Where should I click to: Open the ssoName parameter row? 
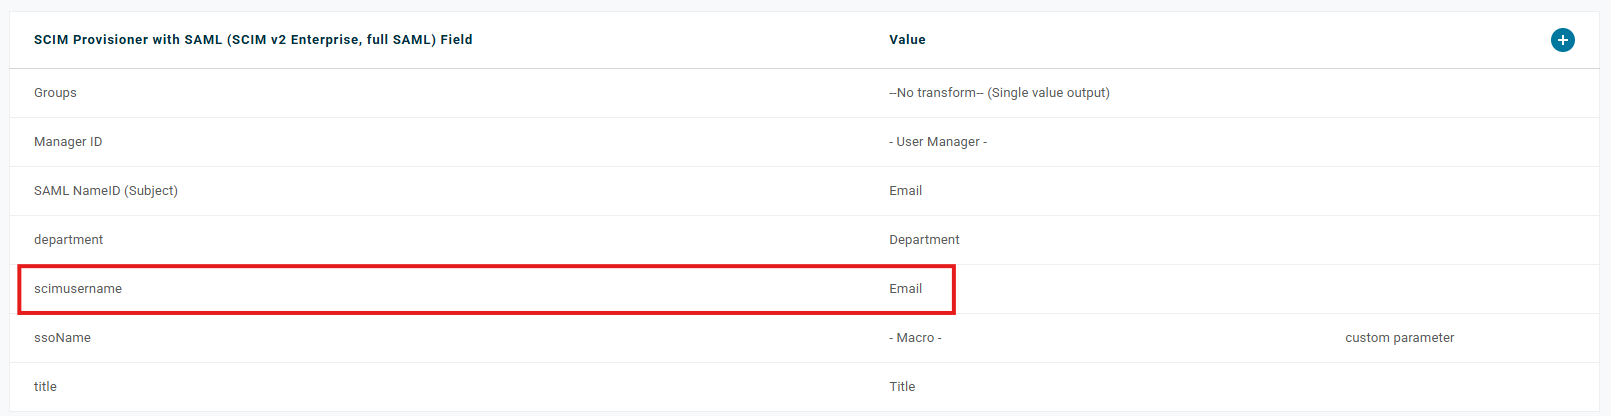[804, 338]
